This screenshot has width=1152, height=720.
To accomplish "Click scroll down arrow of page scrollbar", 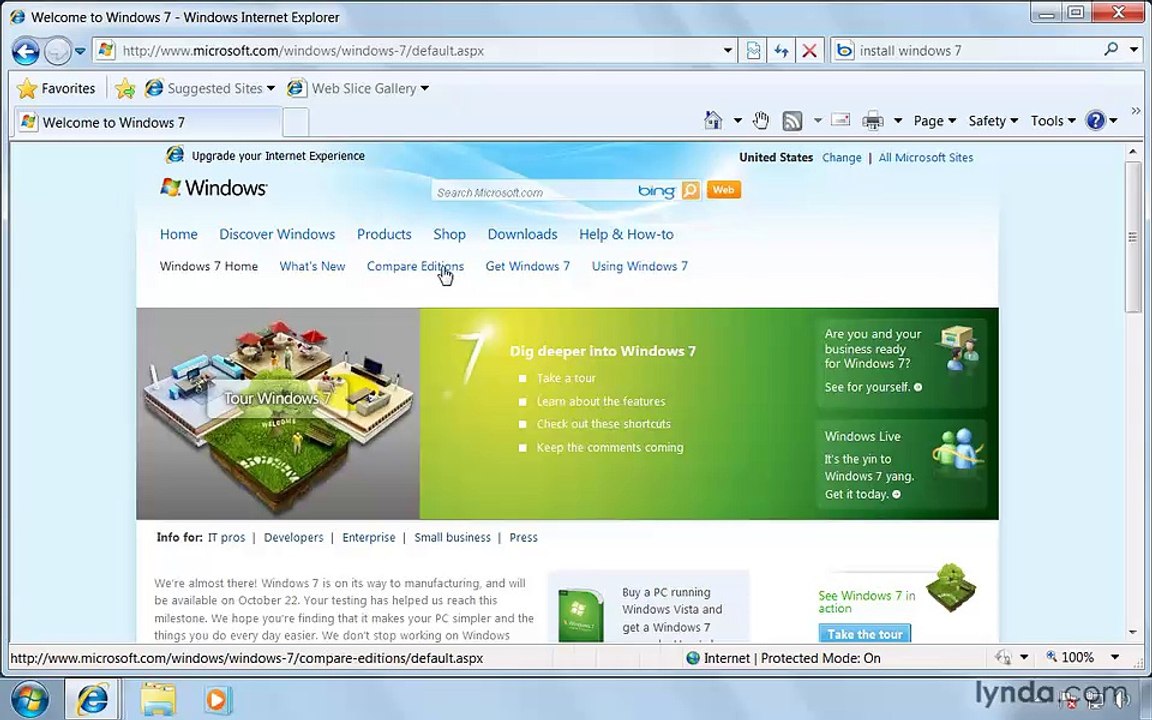I will tap(1132, 633).
